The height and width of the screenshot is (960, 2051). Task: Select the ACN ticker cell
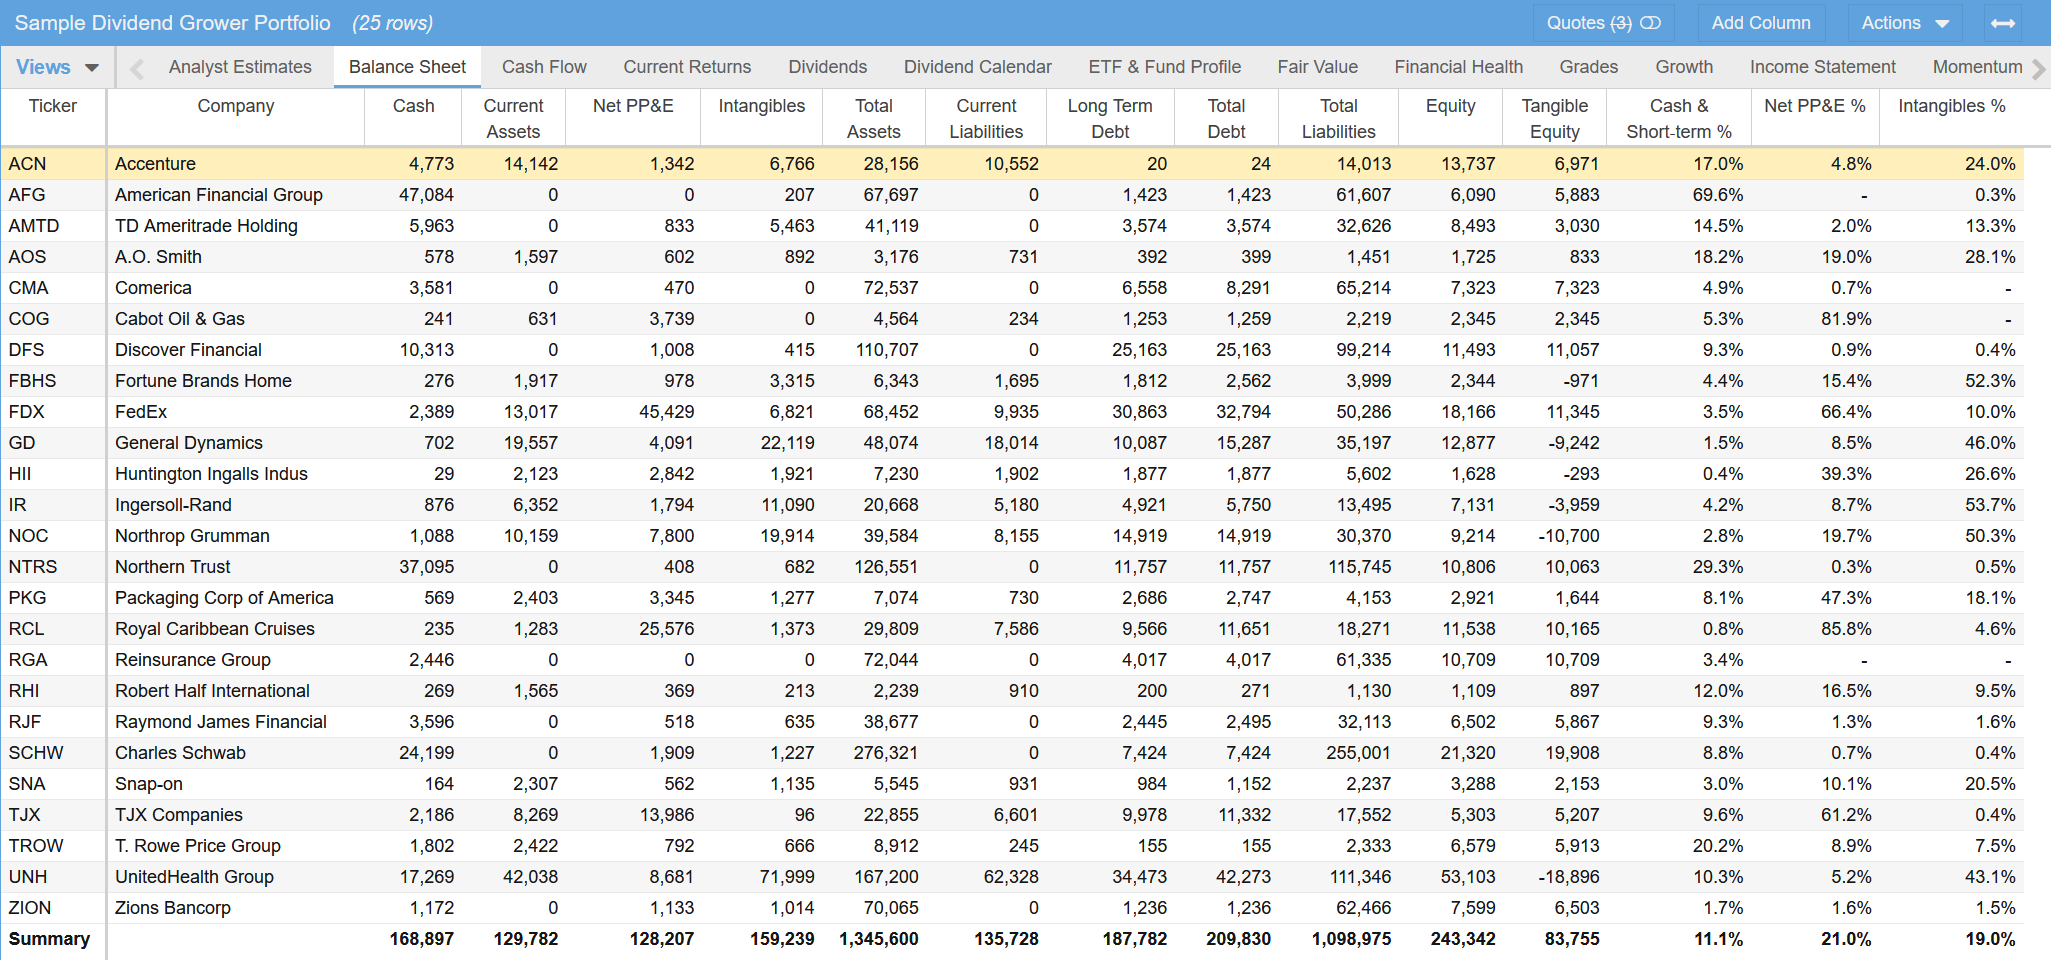53,164
